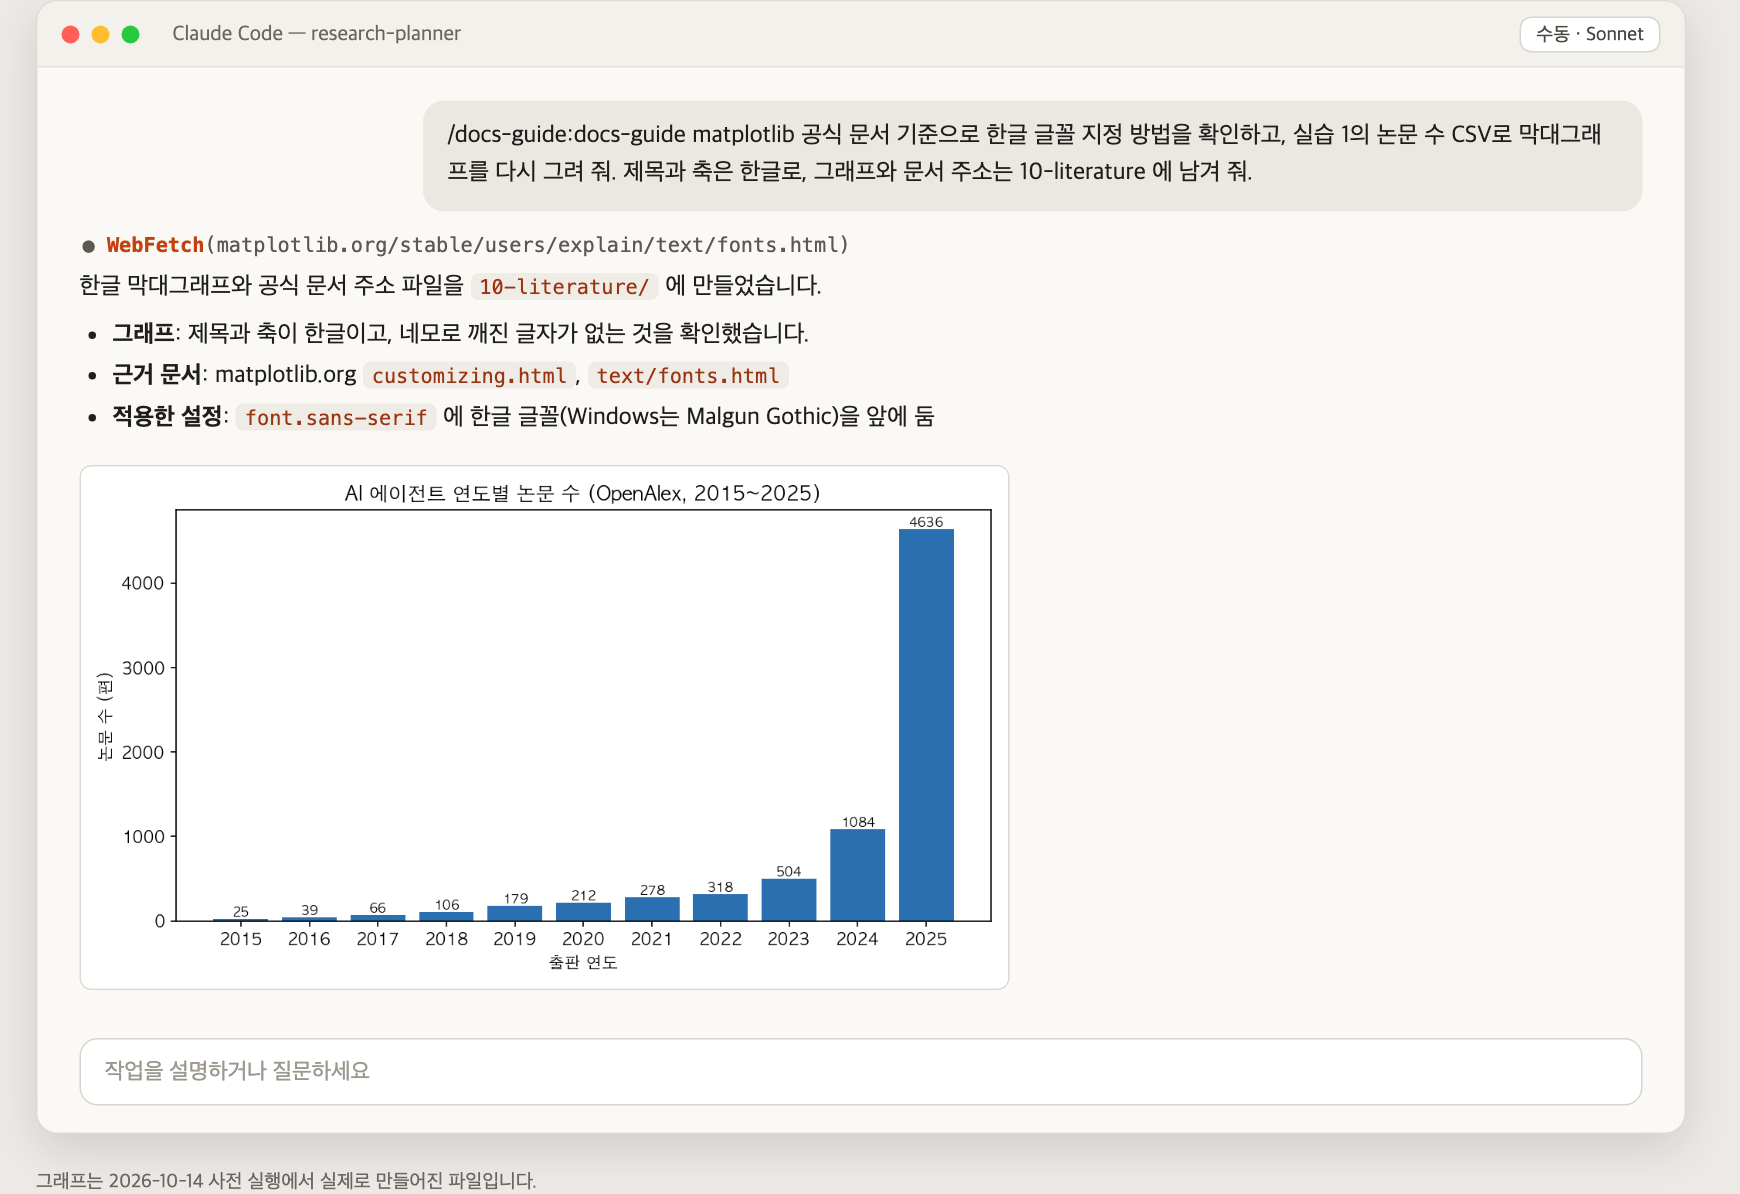The width and height of the screenshot is (1740, 1194).
Task: Click the 2015 x-axis tick label
Action: (241, 939)
